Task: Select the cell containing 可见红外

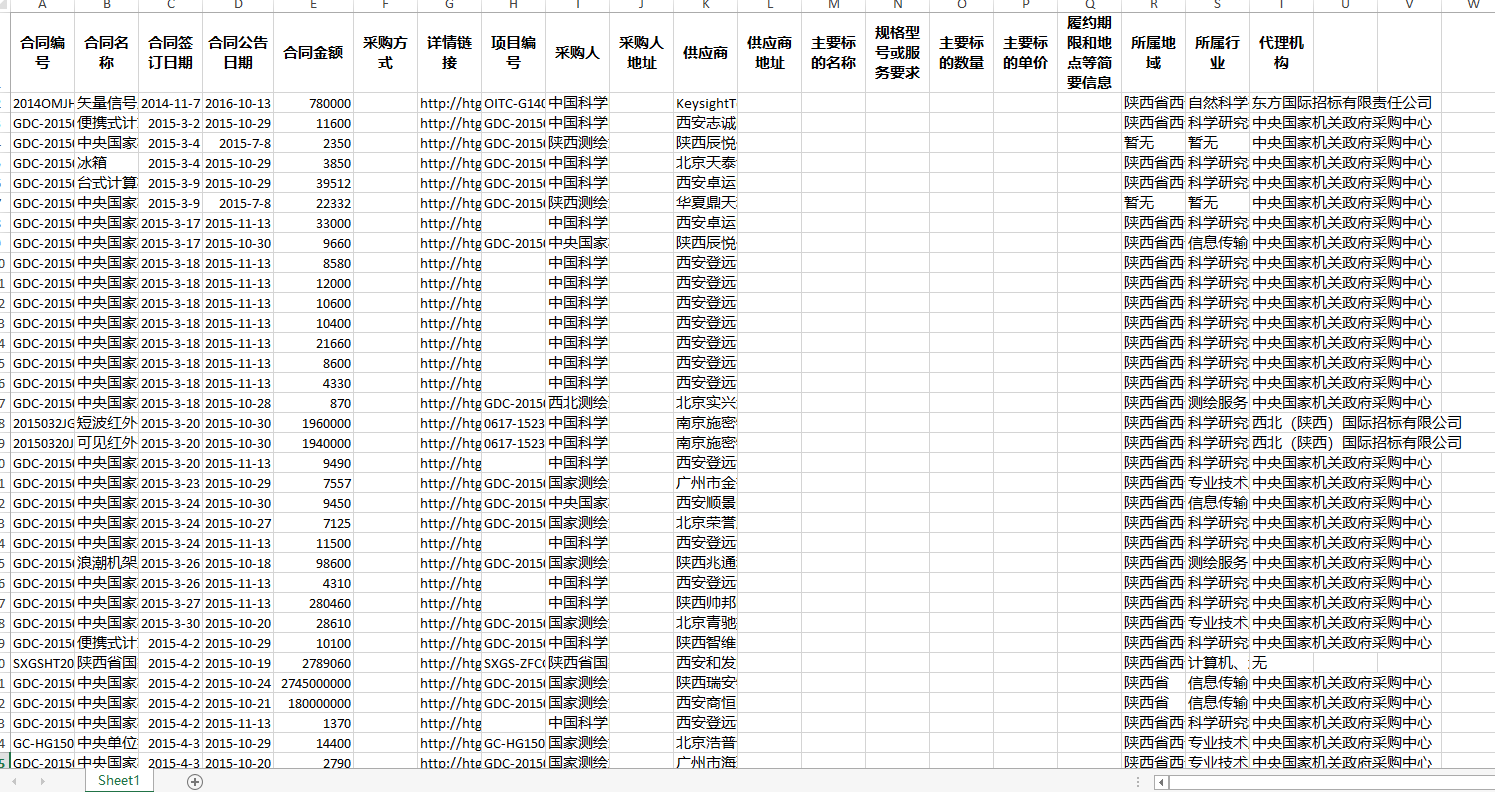Action: pyautogui.click(x=106, y=443)
